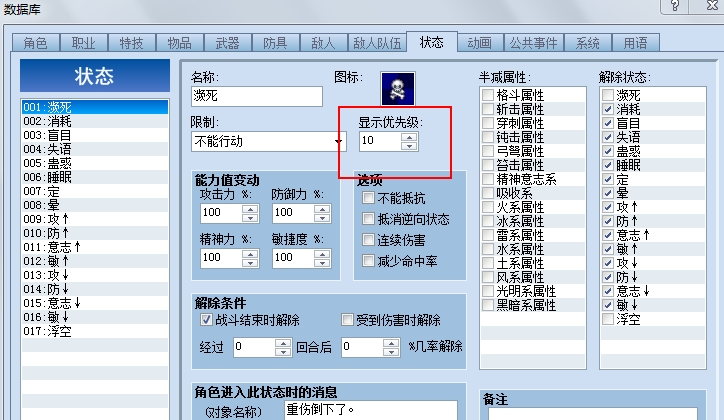Image resolution: width=724 pixels, height=420 pixels.
Task: Decrease 防御力 % with down arrow
Action: [322, 218]
